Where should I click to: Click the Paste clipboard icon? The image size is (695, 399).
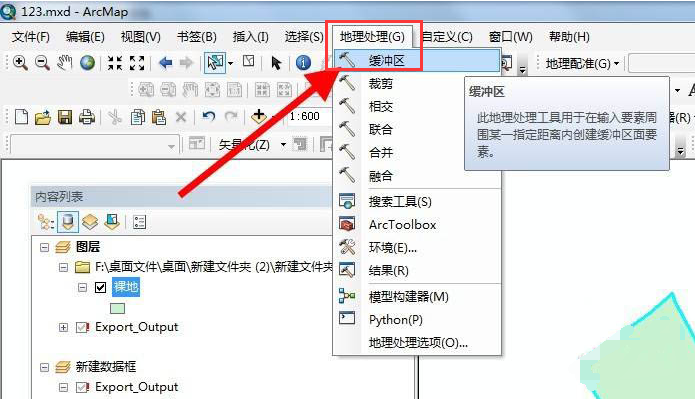159,117
